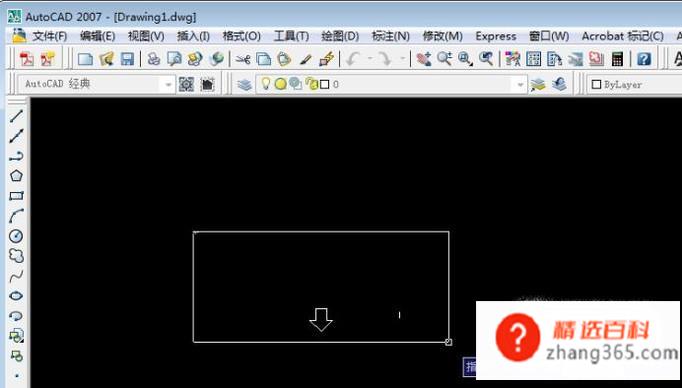Expand the layer list dropdown

point(520,84)
